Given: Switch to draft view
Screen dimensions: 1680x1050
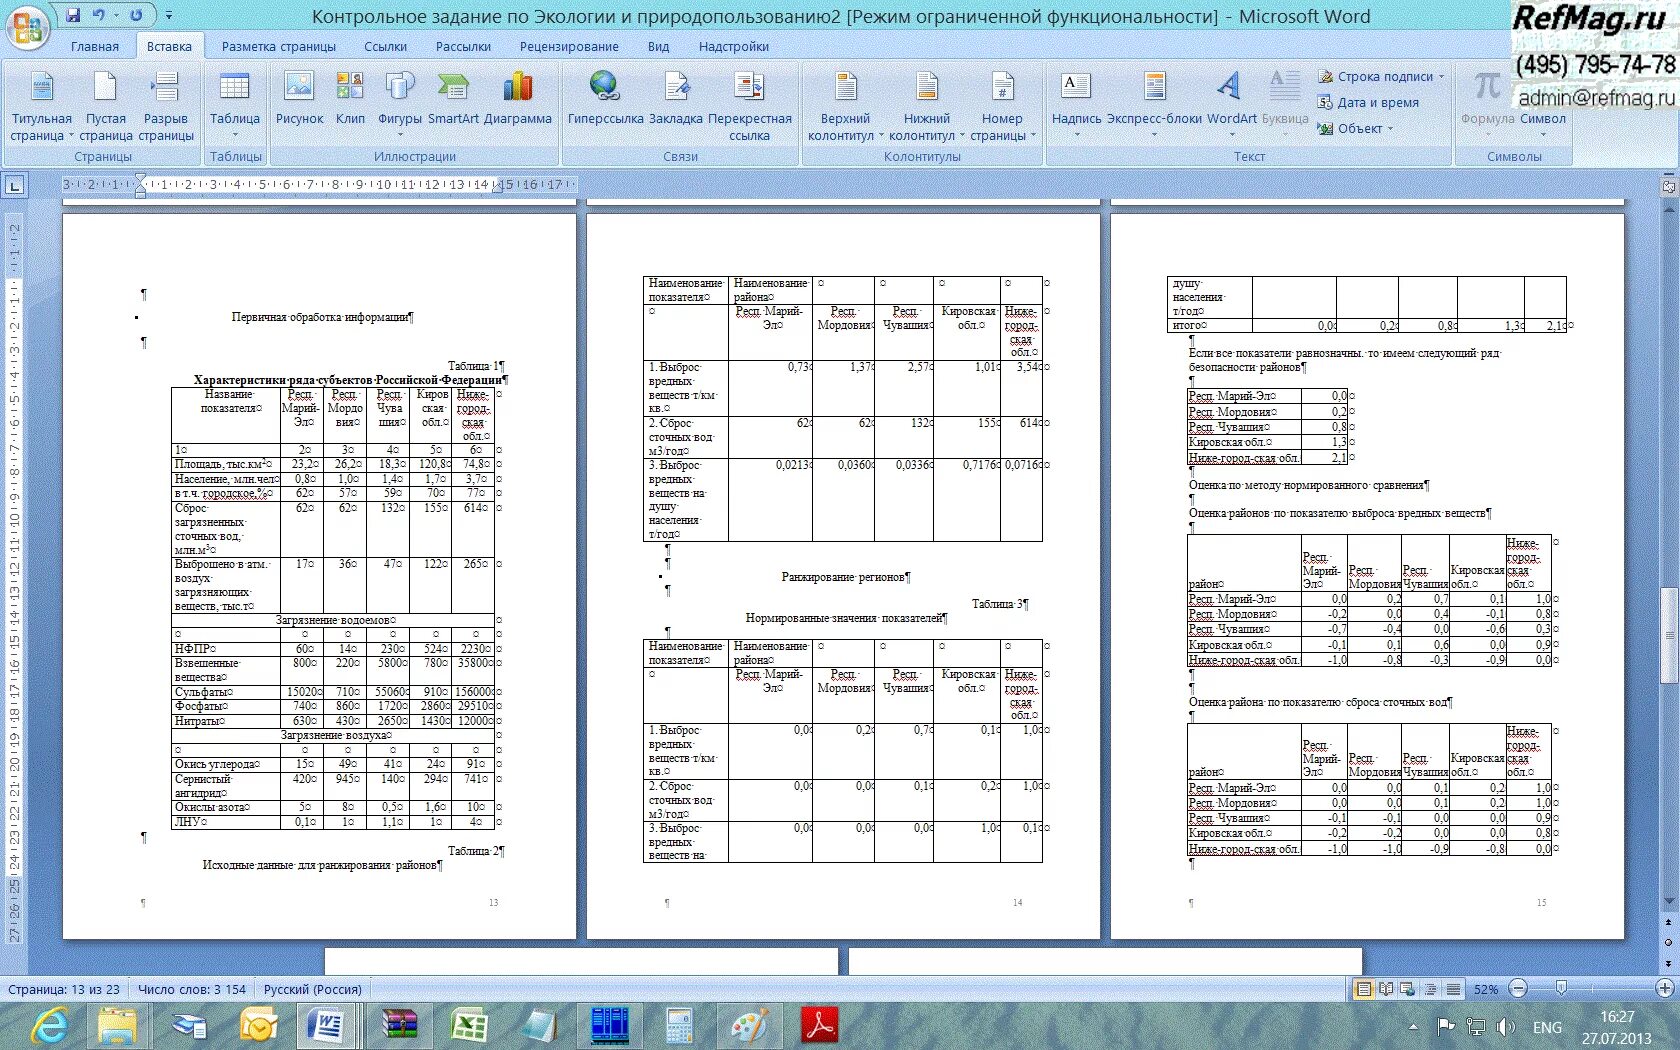Looking at the screenshot, I should (x=1453, y=989).
